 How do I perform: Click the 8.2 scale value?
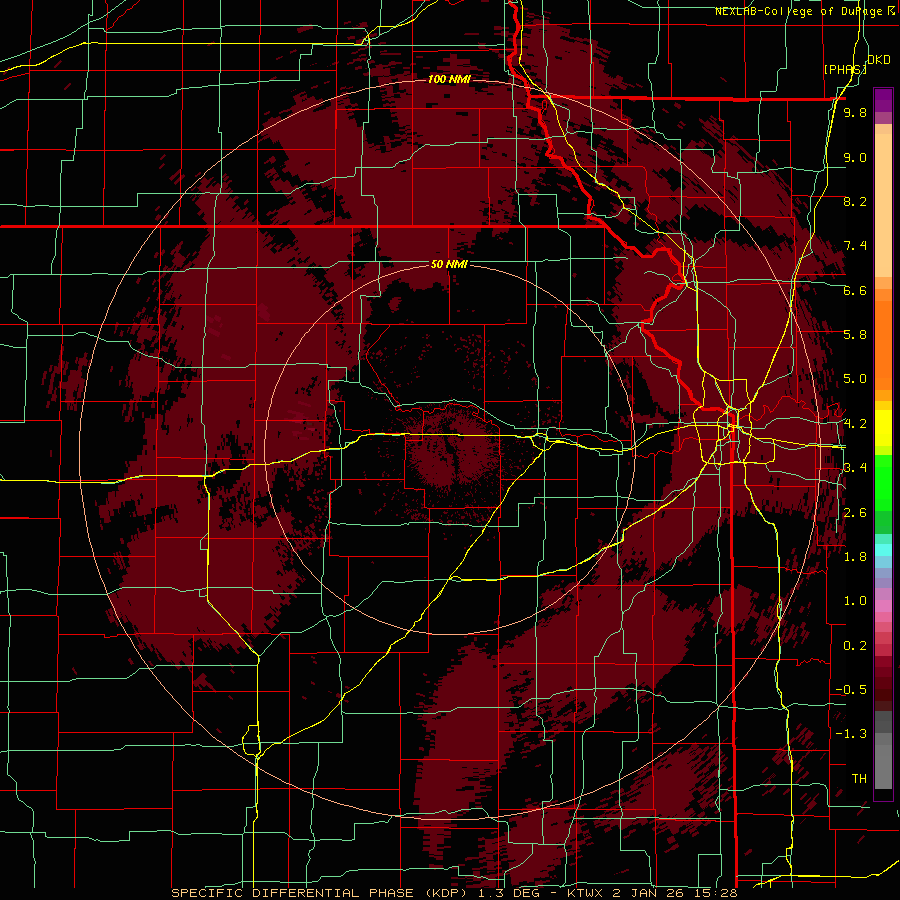(855, 201)
